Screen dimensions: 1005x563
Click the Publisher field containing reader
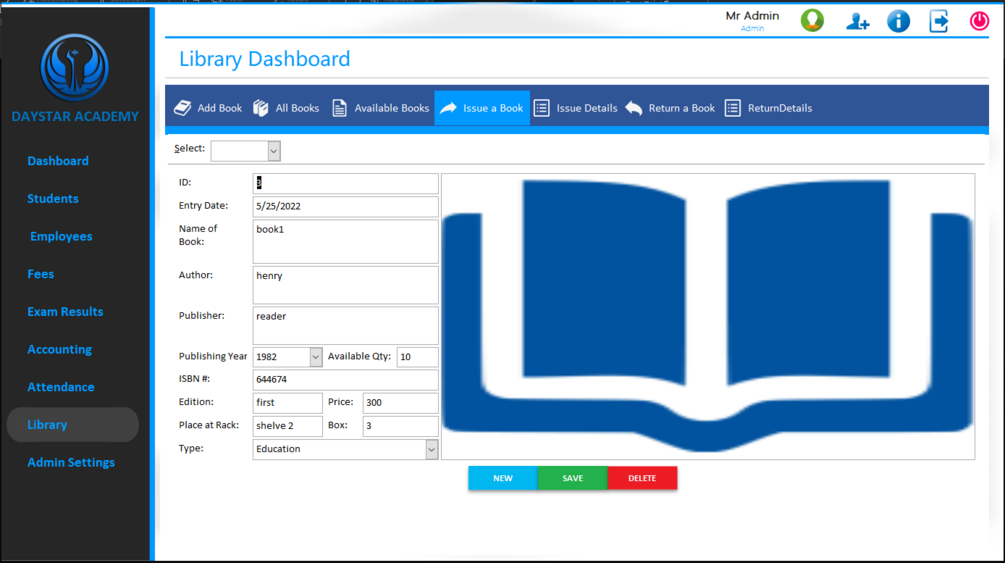coord(345,326)
